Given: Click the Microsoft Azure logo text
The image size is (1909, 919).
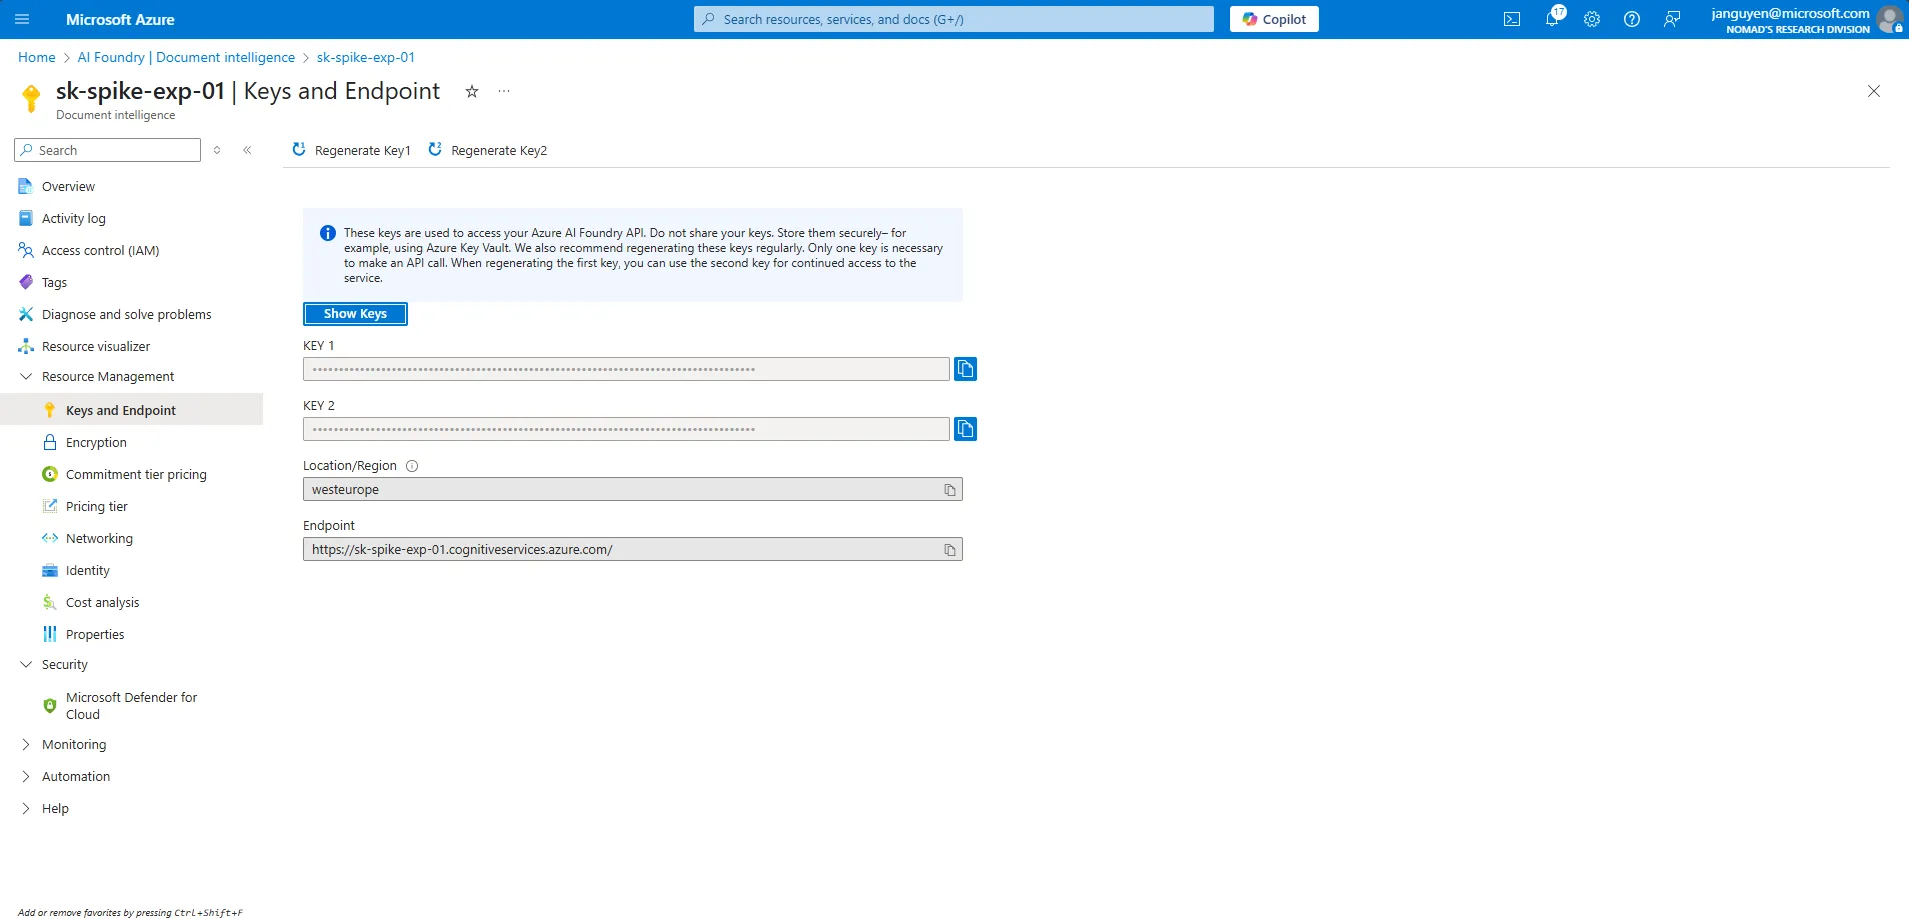Looking at the screenshot, I should tap(120, 19).
